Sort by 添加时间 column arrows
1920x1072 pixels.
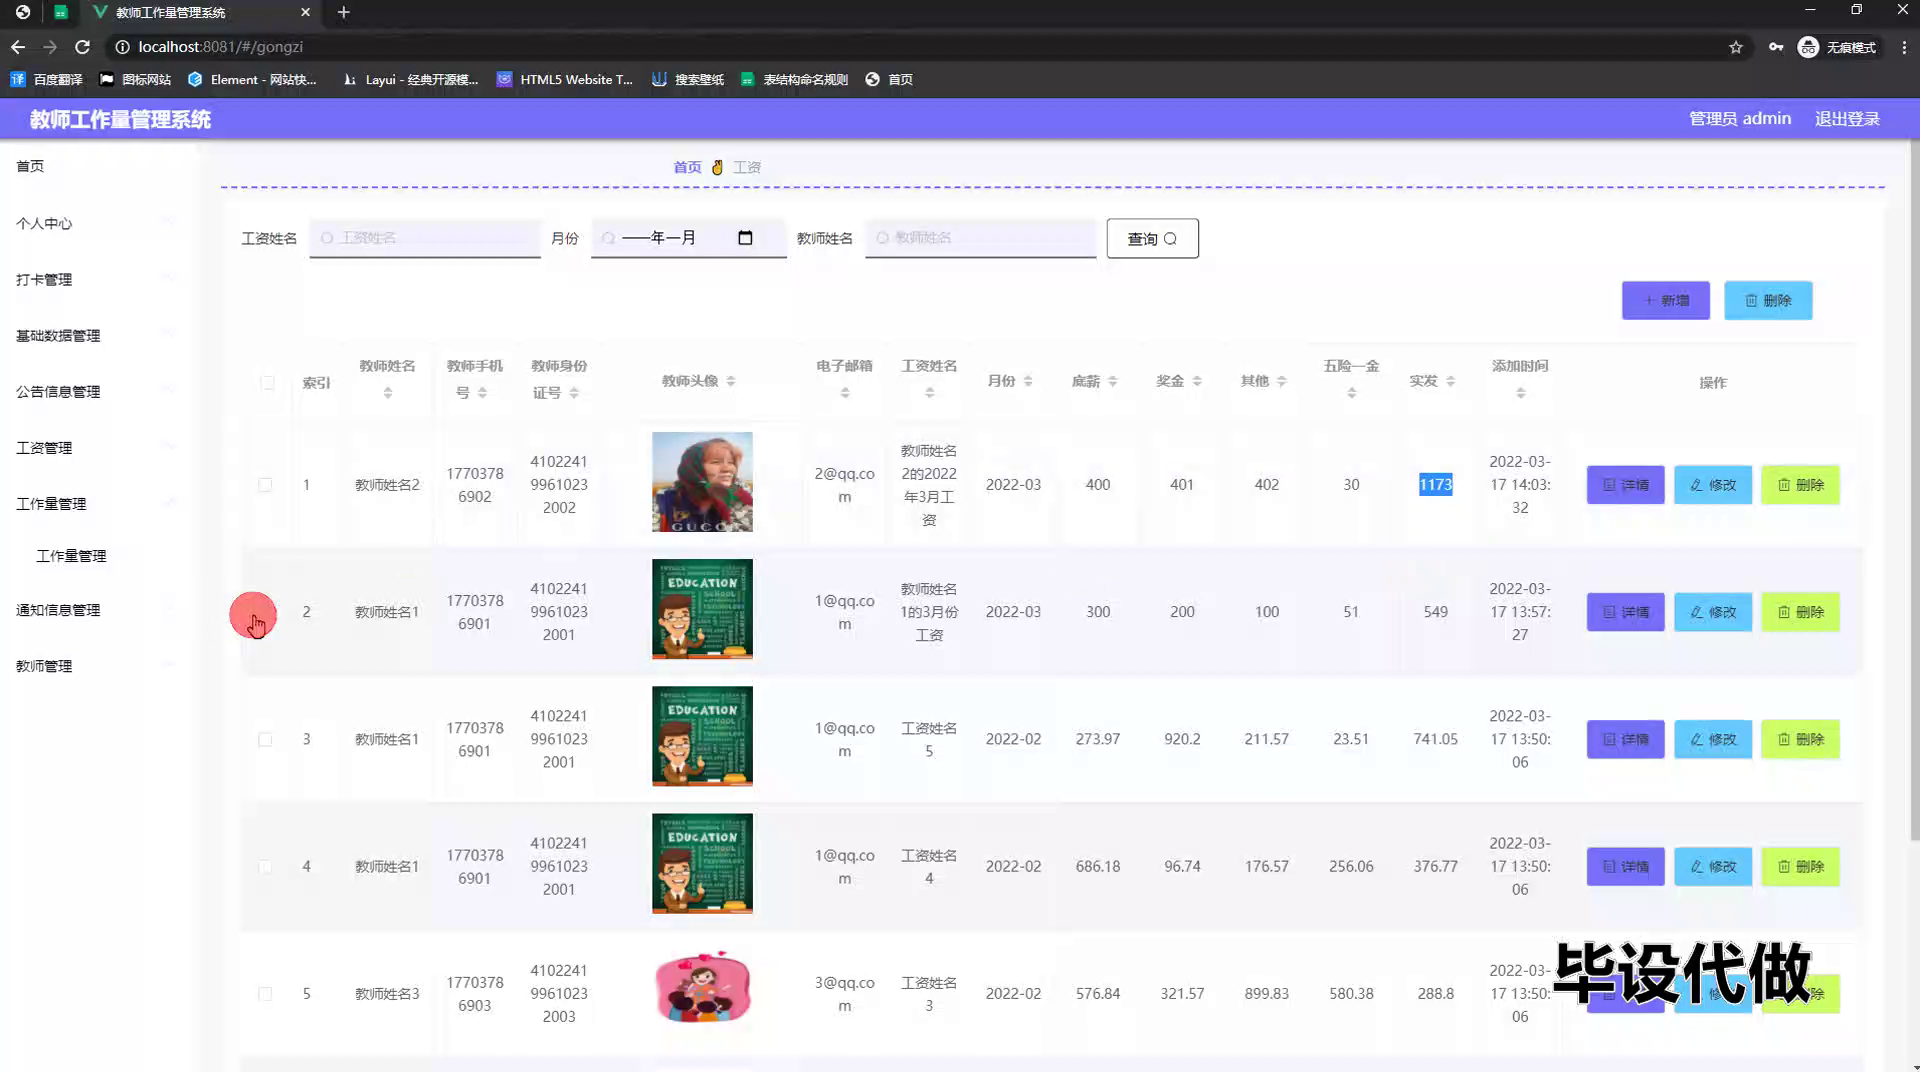[x=1520, y=393]
